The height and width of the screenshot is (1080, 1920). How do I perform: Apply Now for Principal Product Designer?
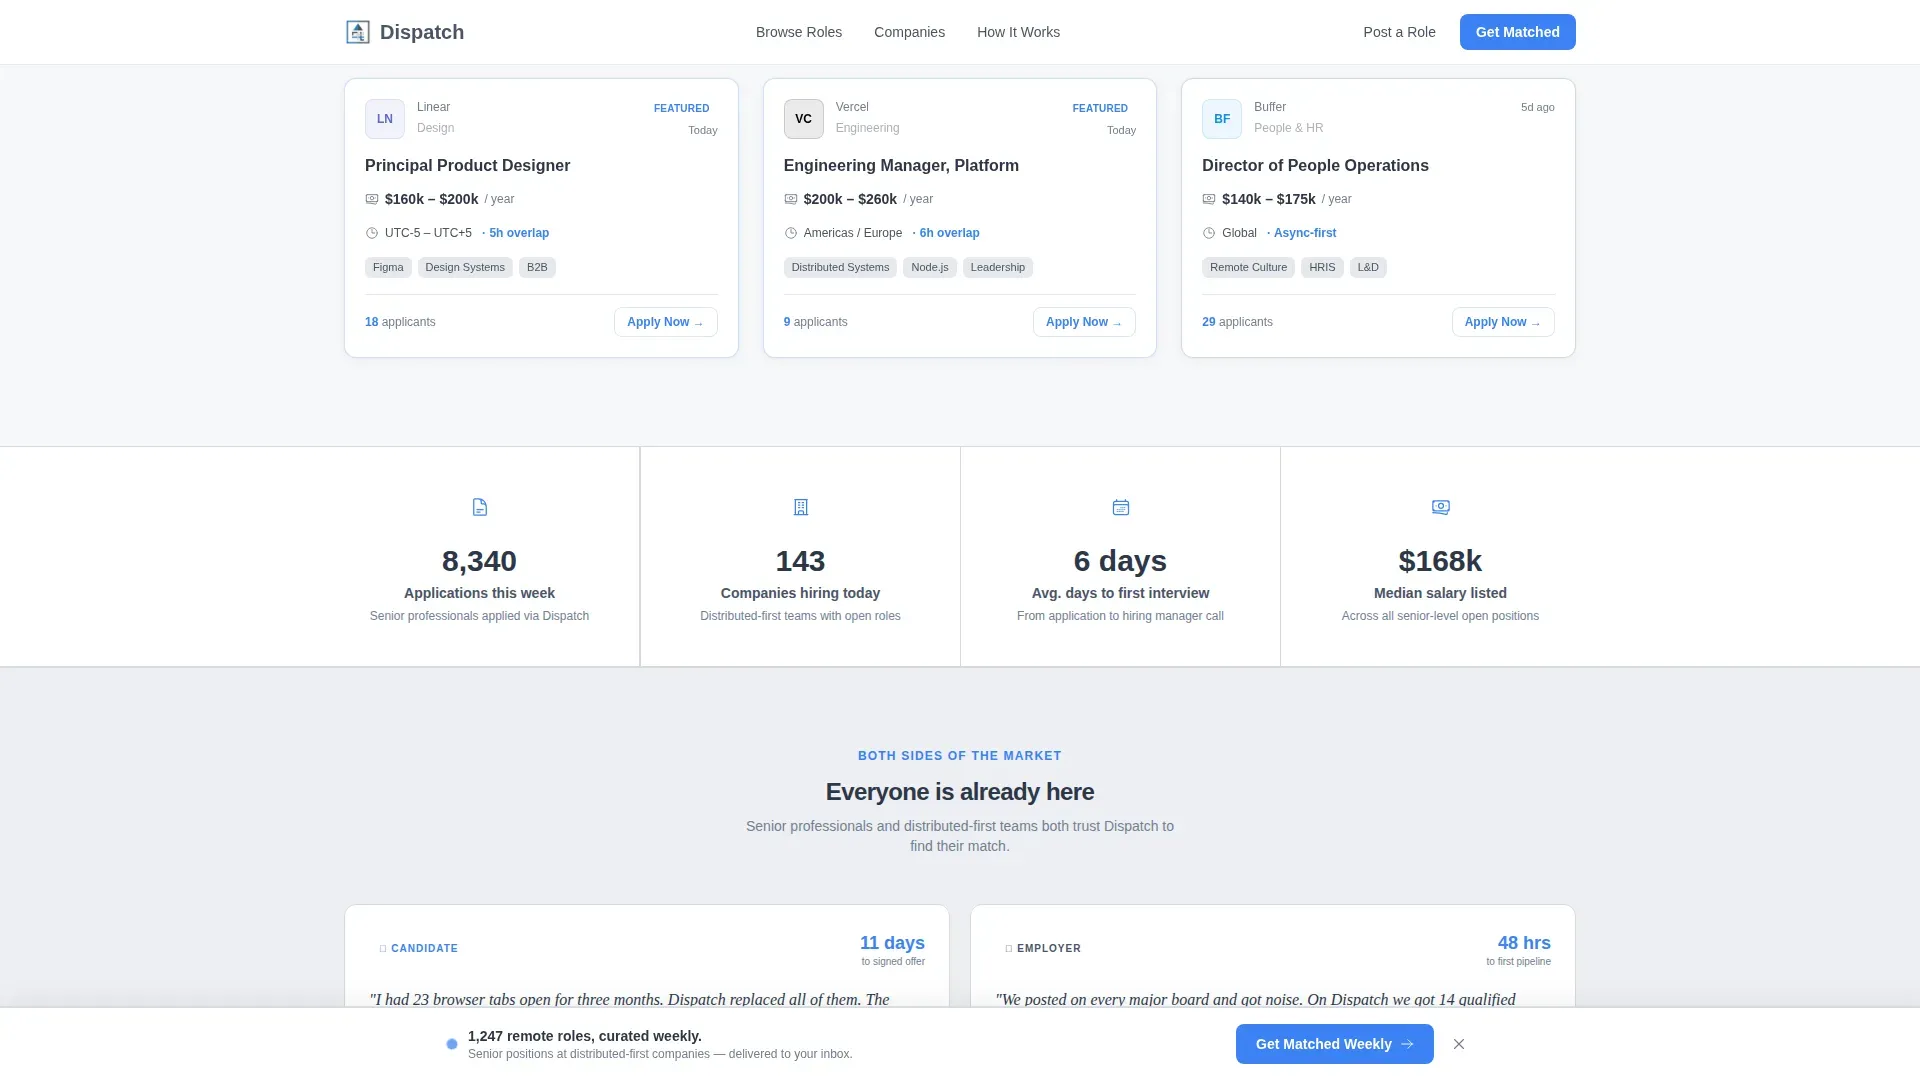click(666, 322)
